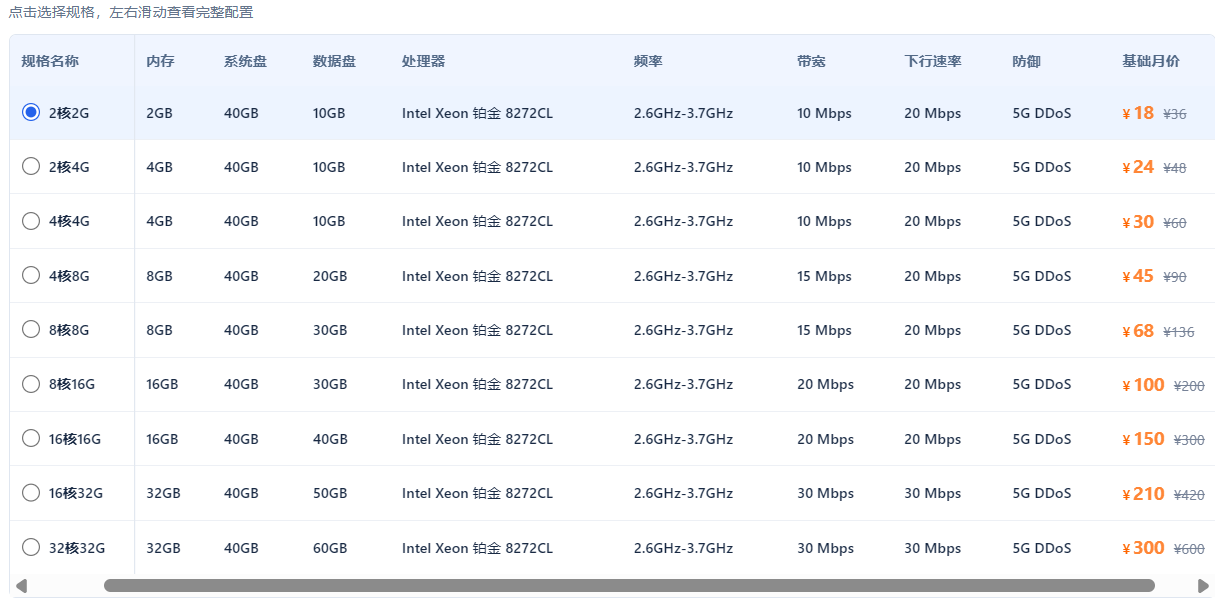The width and height of the screenshot is (1215, 606).
Task: Click 50GB data disk in 16核32G row
Action: (x=330, y=493)
